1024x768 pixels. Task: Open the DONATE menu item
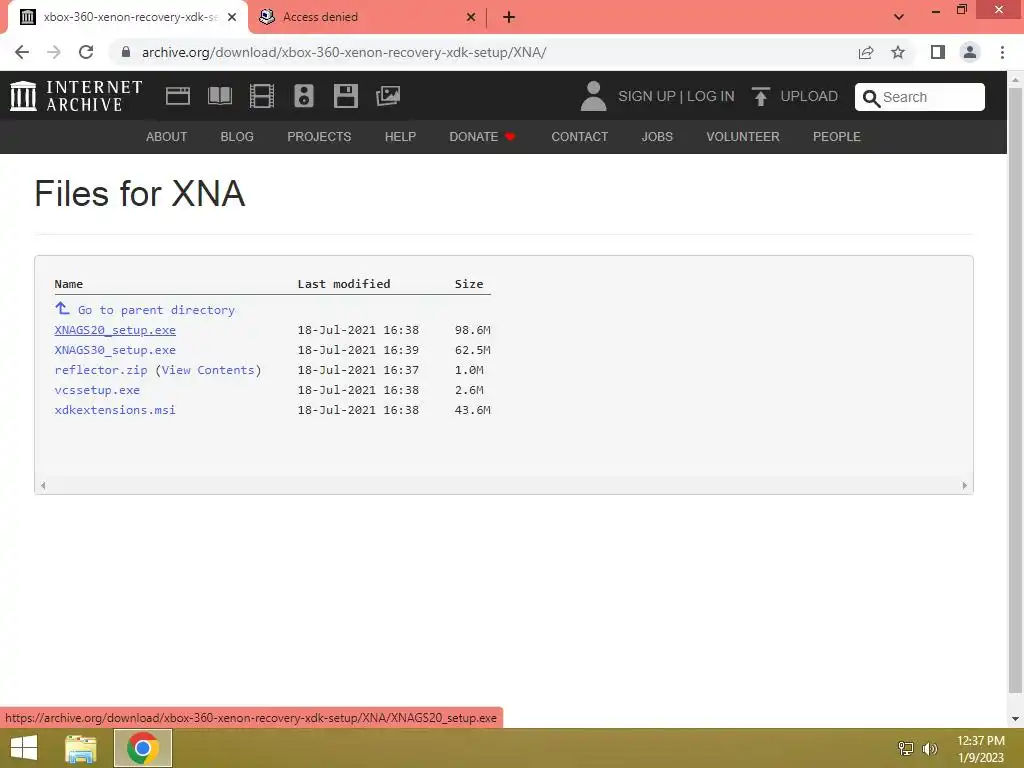tap(482, 136)
